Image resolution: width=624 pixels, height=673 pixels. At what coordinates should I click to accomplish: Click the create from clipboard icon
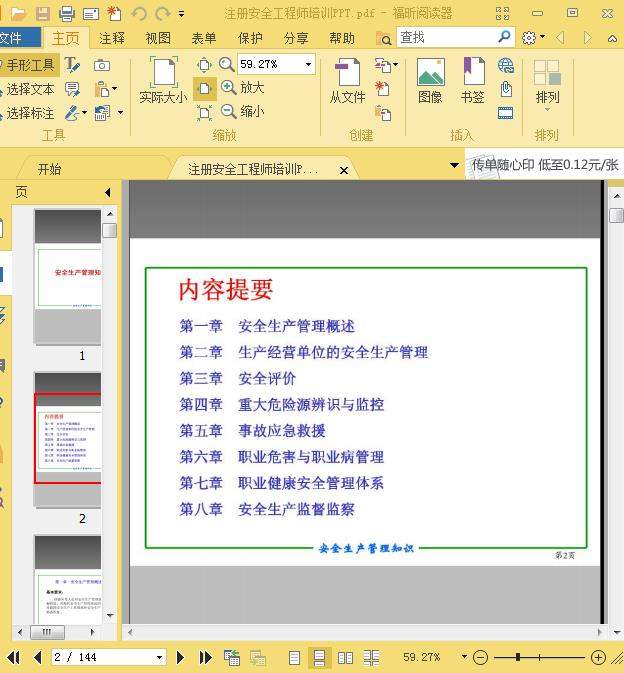383,113
